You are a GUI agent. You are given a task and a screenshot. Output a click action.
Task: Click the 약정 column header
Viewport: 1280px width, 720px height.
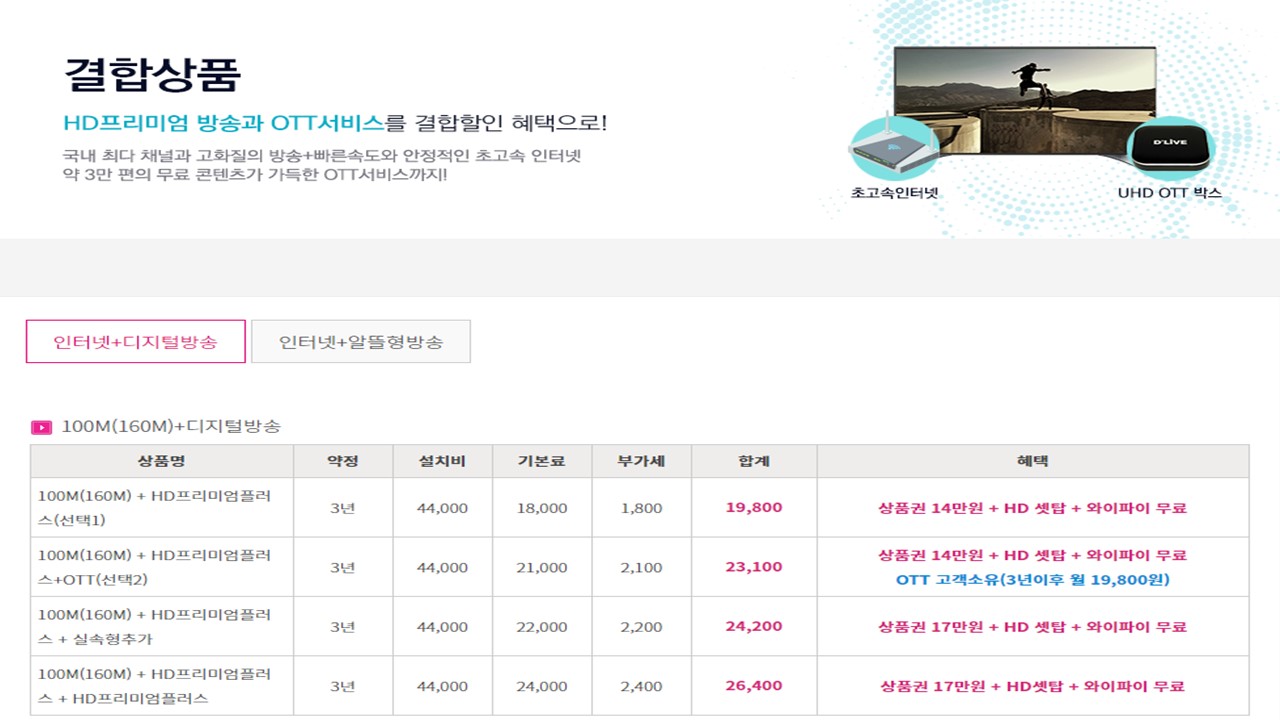point(343,461)
